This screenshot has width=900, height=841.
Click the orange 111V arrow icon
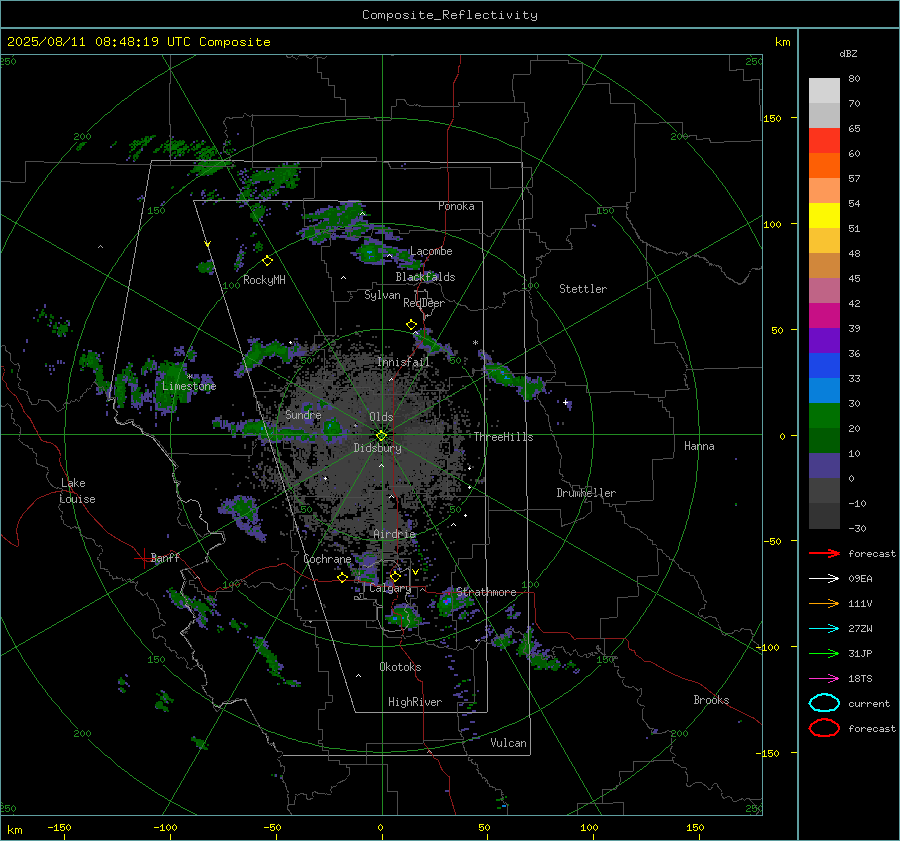[x=824, y=603]
